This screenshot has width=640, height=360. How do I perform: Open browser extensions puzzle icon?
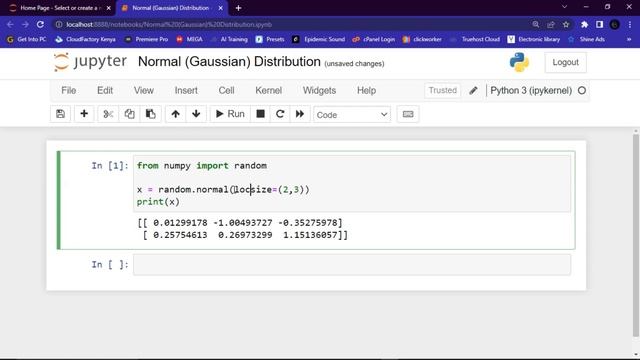coord(584,24)
